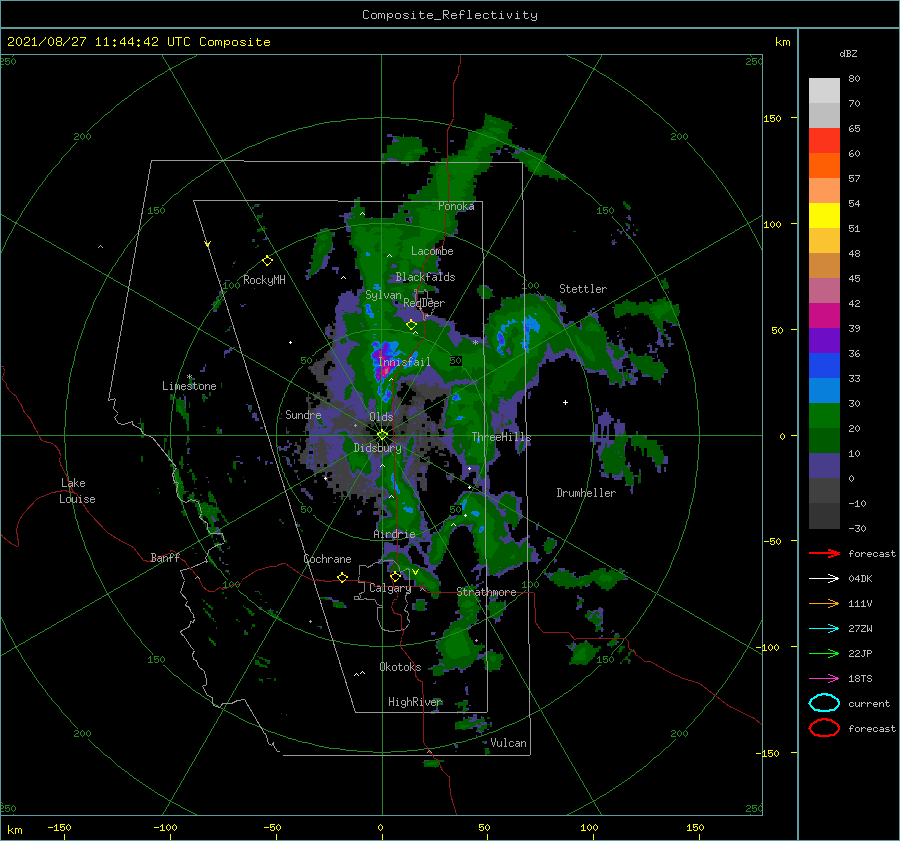
Task: Pick the bright green 20-30 dBZ swatch
Action: pyautogui.click(x=824, y=416)
